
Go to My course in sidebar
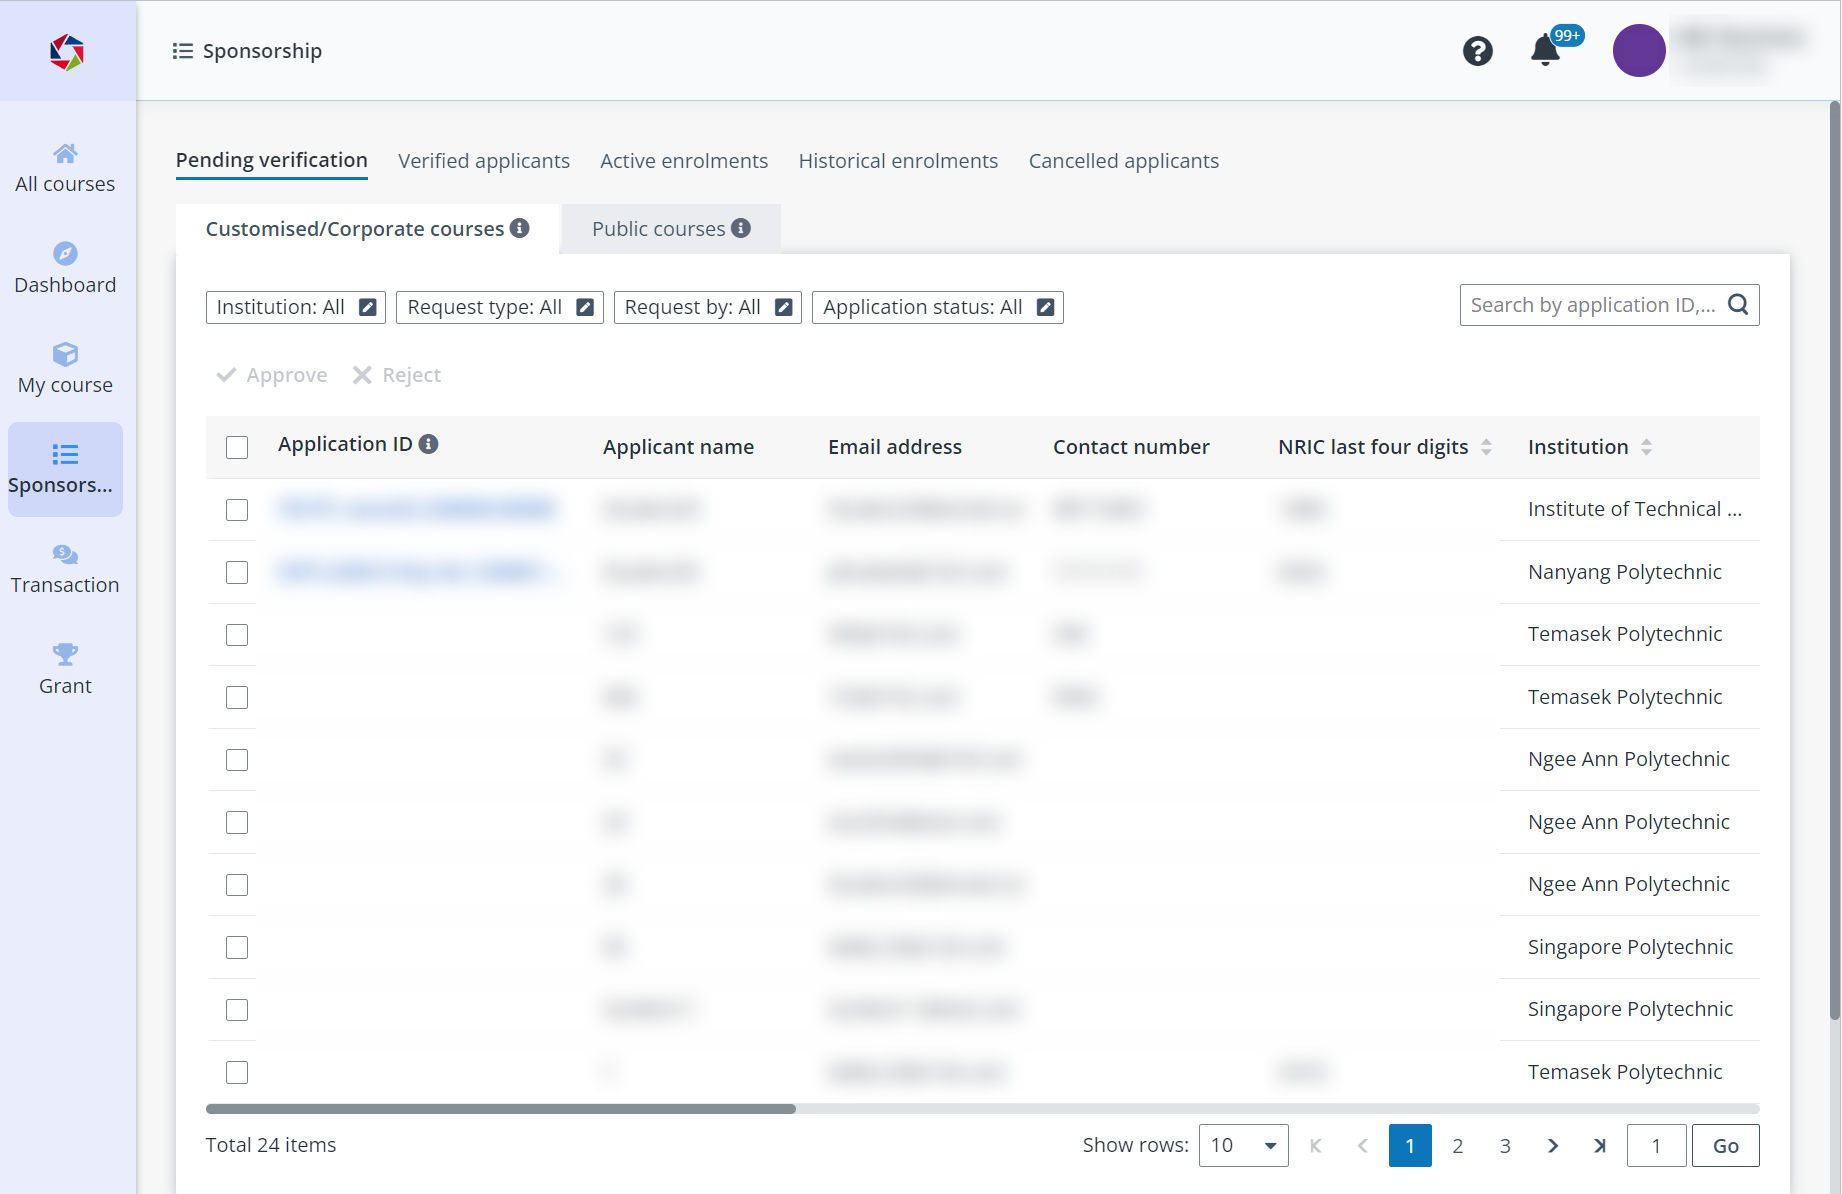(65, 369)
